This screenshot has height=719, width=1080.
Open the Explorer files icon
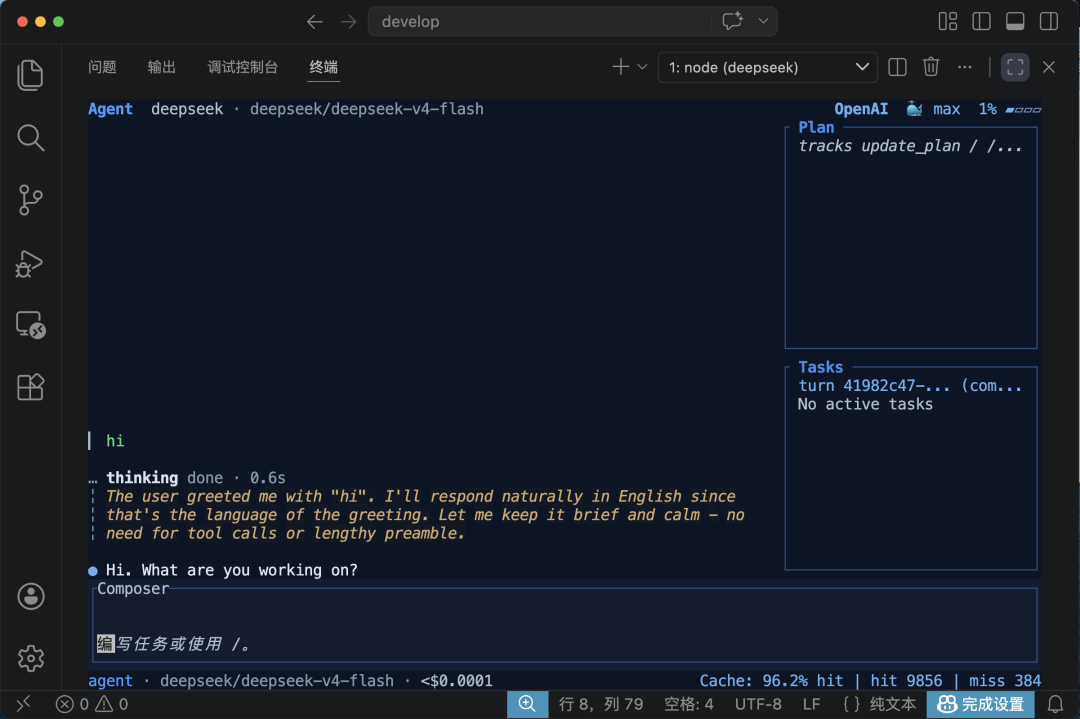pos(30,74)
